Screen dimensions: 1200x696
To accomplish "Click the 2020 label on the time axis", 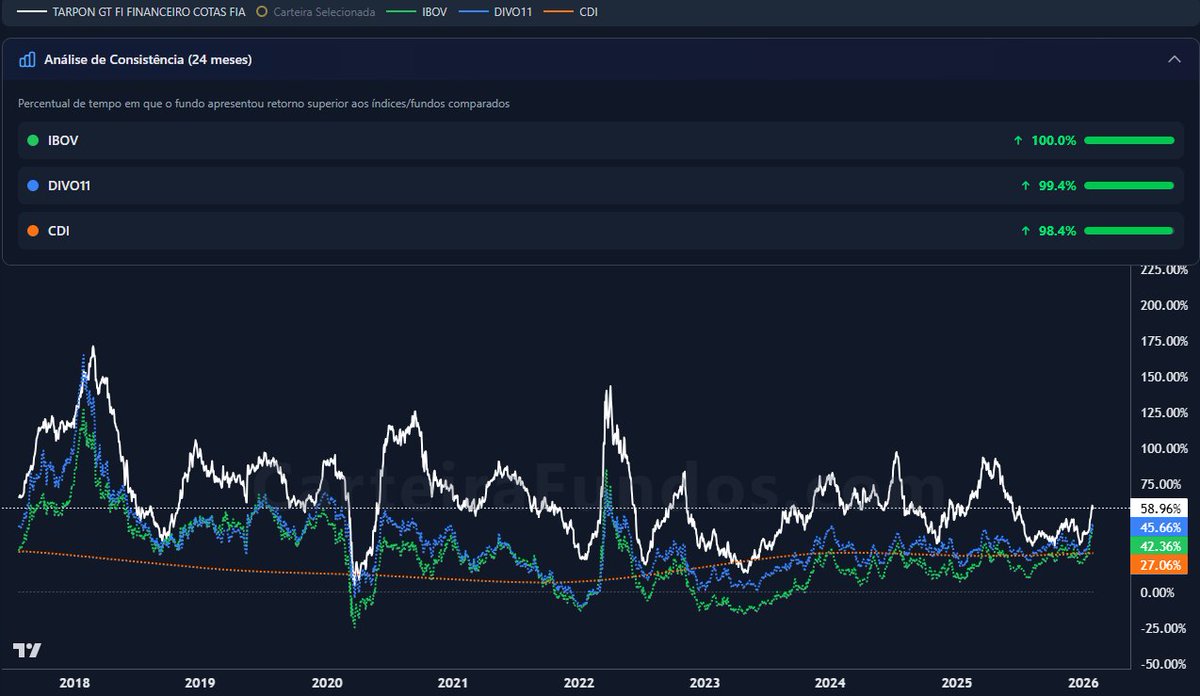I will click(326, 683).
